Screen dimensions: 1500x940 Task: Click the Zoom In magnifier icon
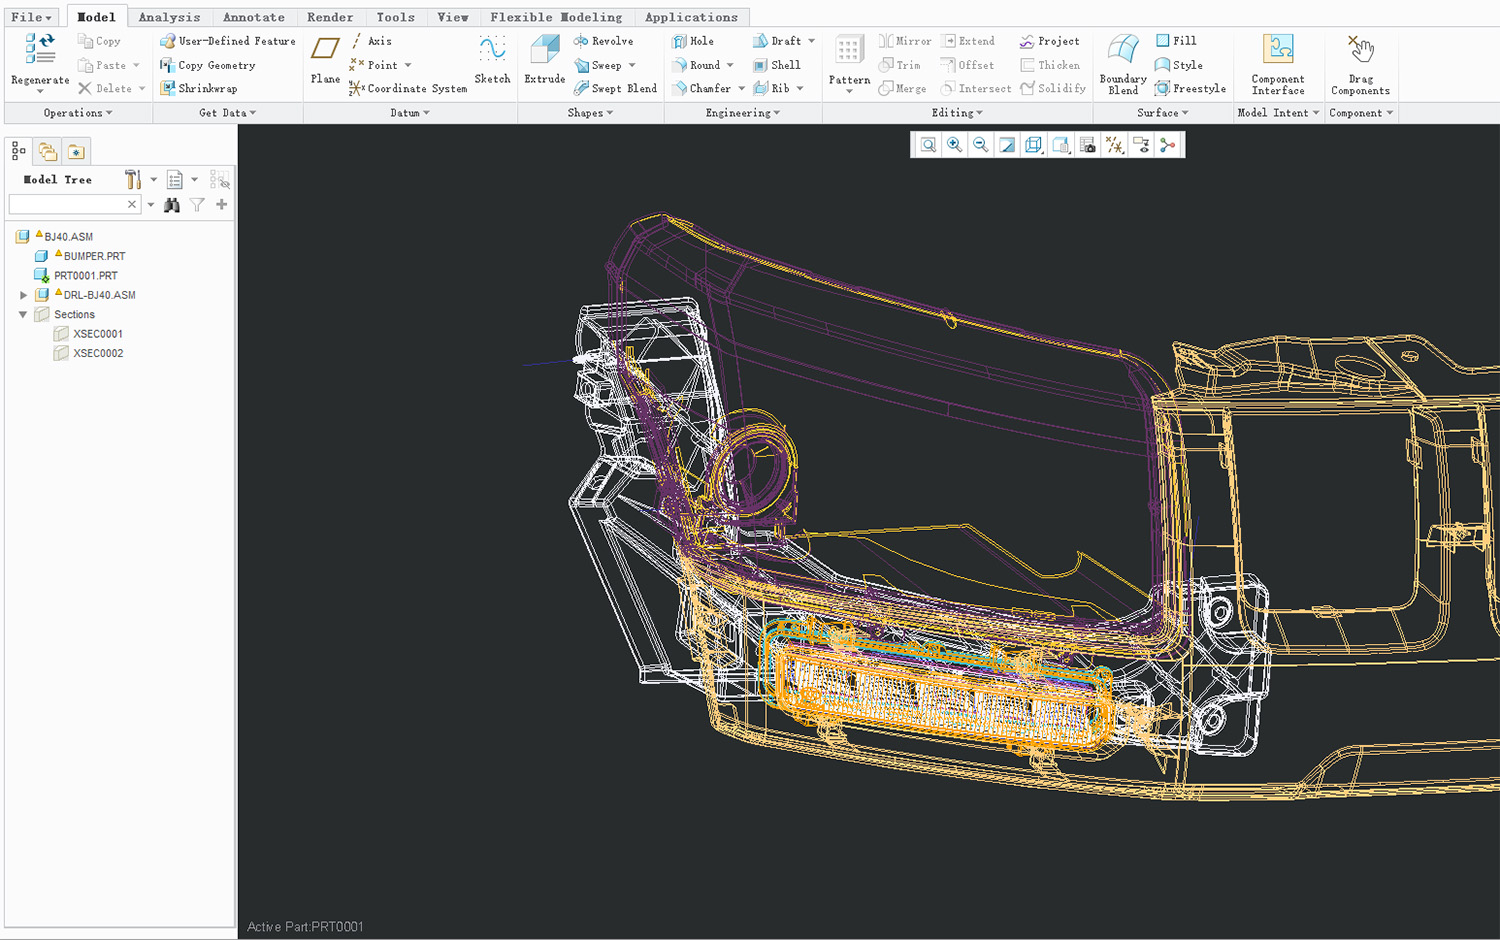click(954, 145)
